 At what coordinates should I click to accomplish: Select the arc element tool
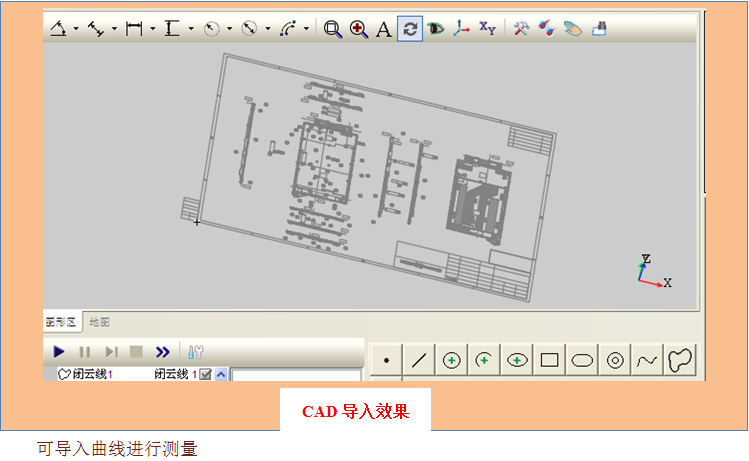[x=484, y=360]
